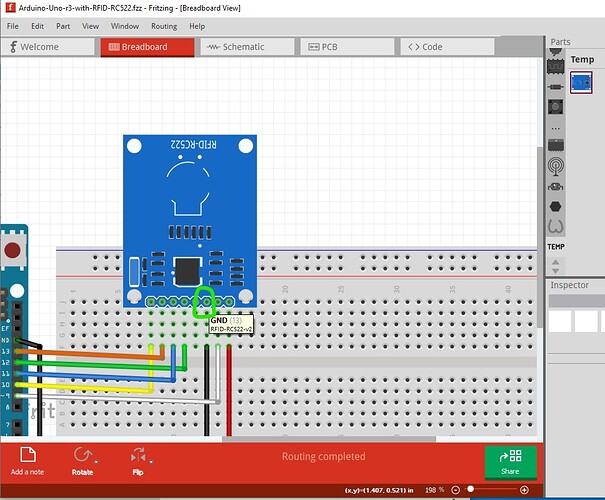This screenshot has width=605, height=500.
Task: Click the Flip tool icon
Action: 138,456
